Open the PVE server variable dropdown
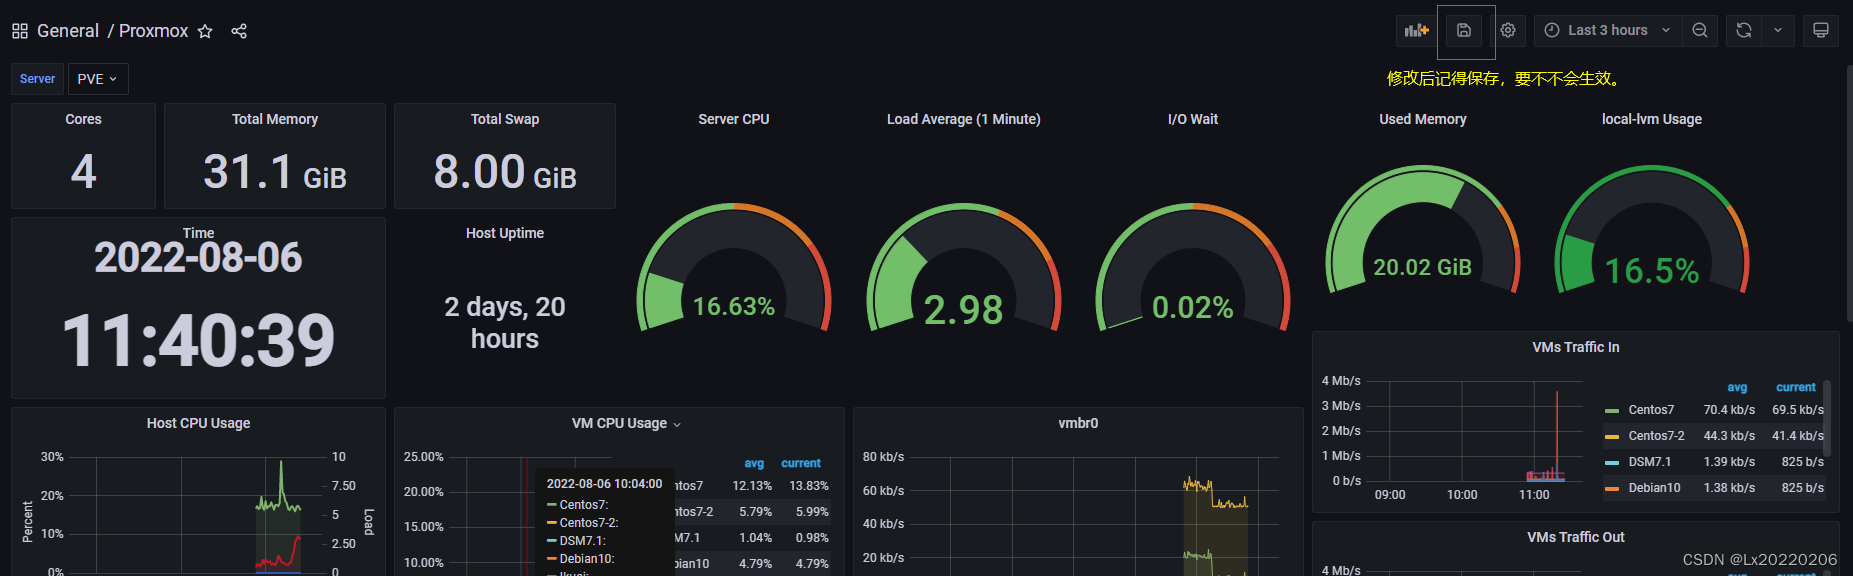 (97, 79)
